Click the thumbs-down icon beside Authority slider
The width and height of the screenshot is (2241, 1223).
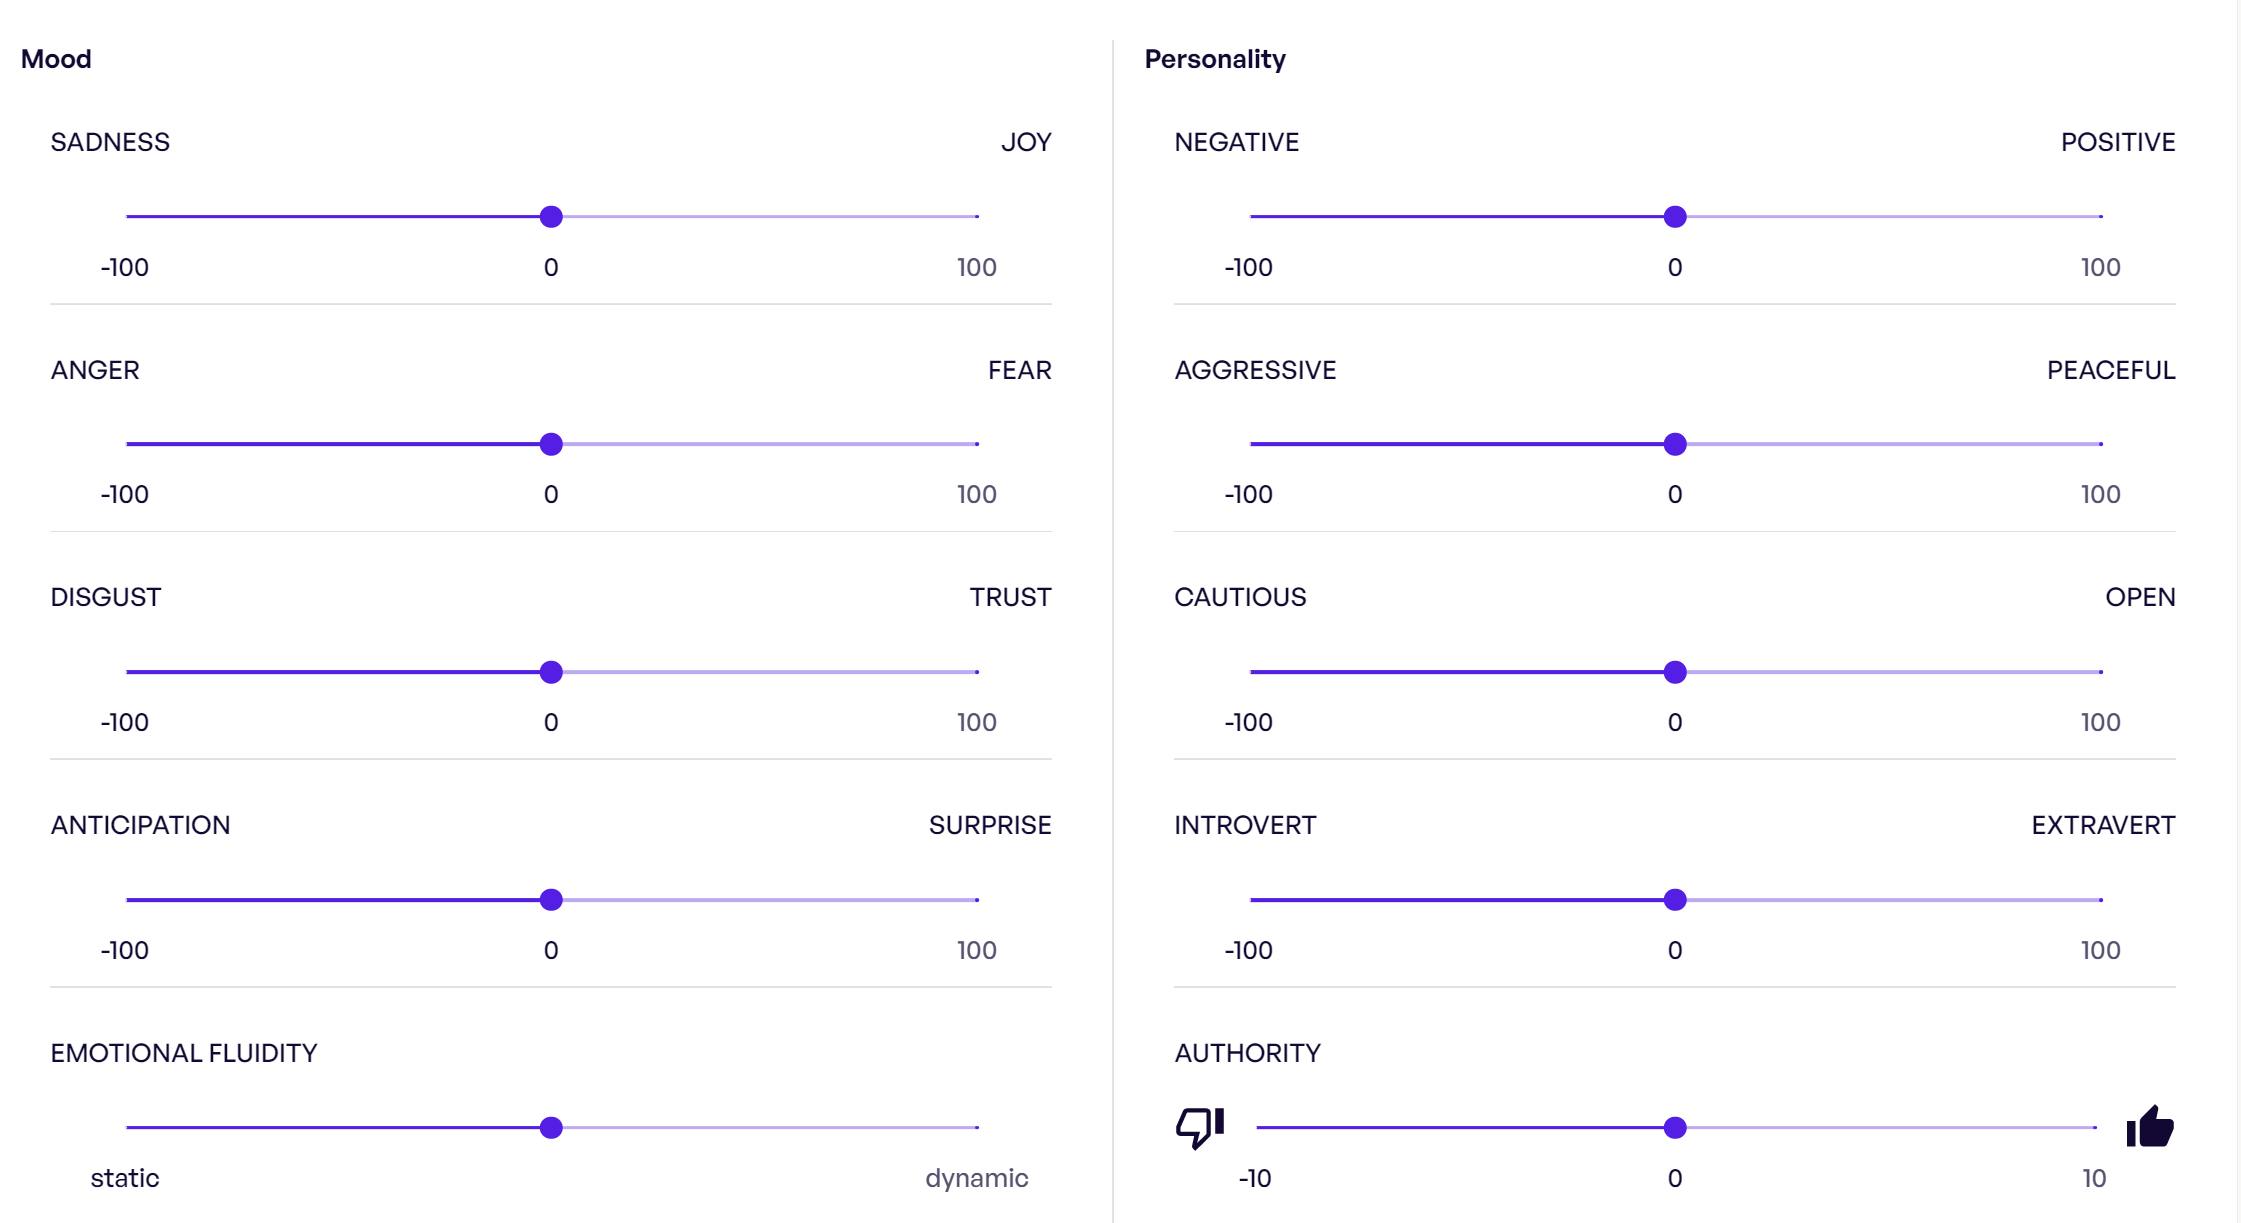point(1199,1127)
